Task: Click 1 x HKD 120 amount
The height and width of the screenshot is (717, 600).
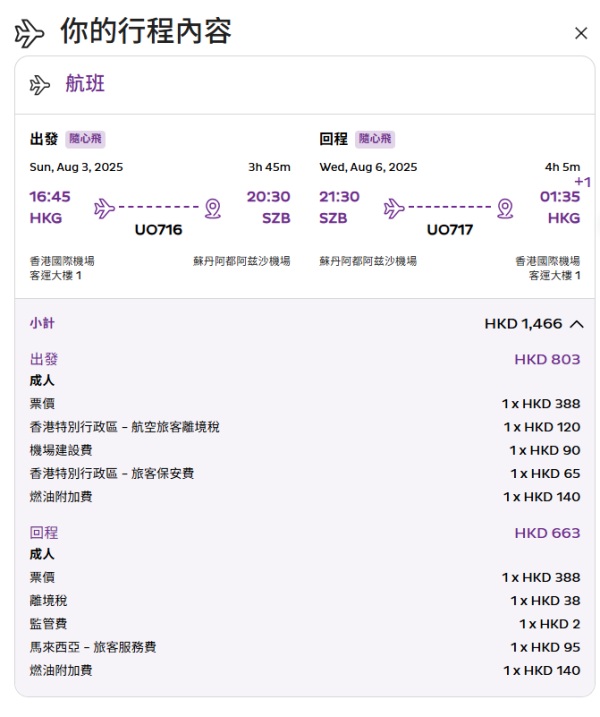Action: (x=542, y=427)
